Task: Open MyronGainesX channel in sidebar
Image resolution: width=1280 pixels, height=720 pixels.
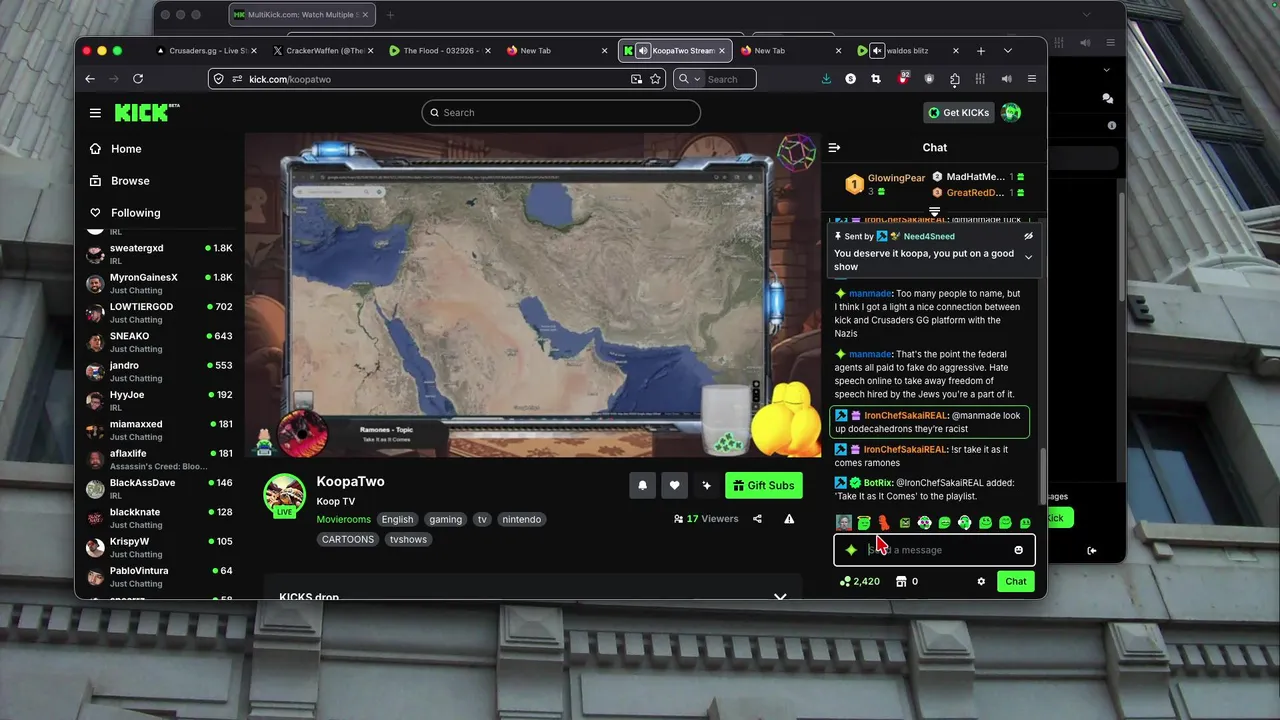Action: tap(160, 283)
